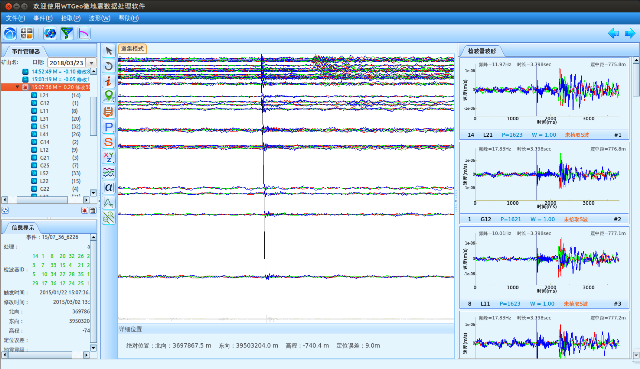Viewport: 640px width, 369px height.
Task: Collapse the highlighted 15:07:36 event node
Action: (17, 87)
